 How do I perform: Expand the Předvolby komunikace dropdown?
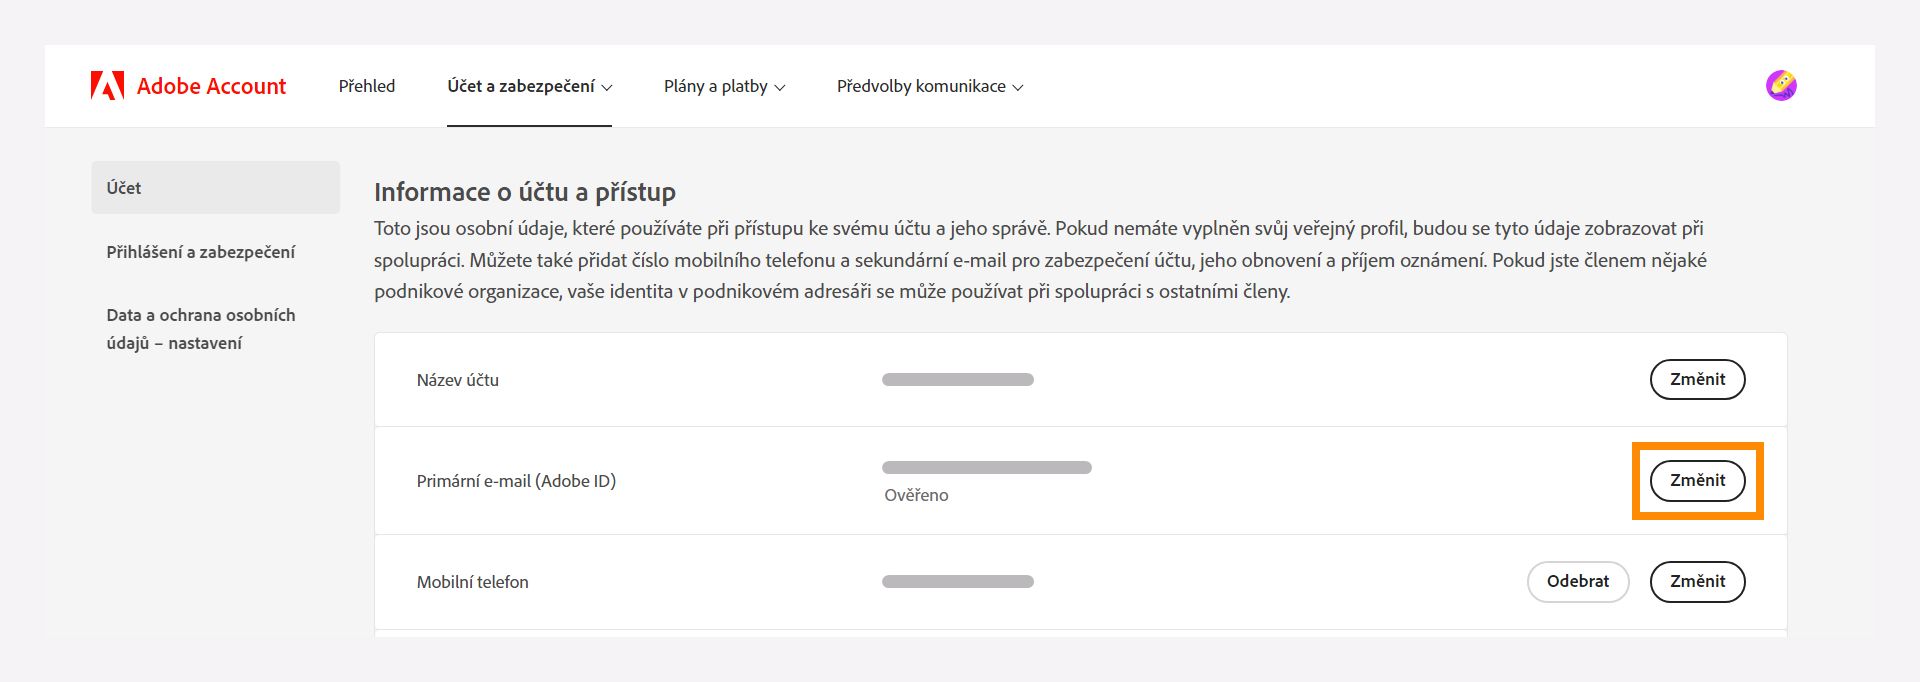(x=929, y=87)
